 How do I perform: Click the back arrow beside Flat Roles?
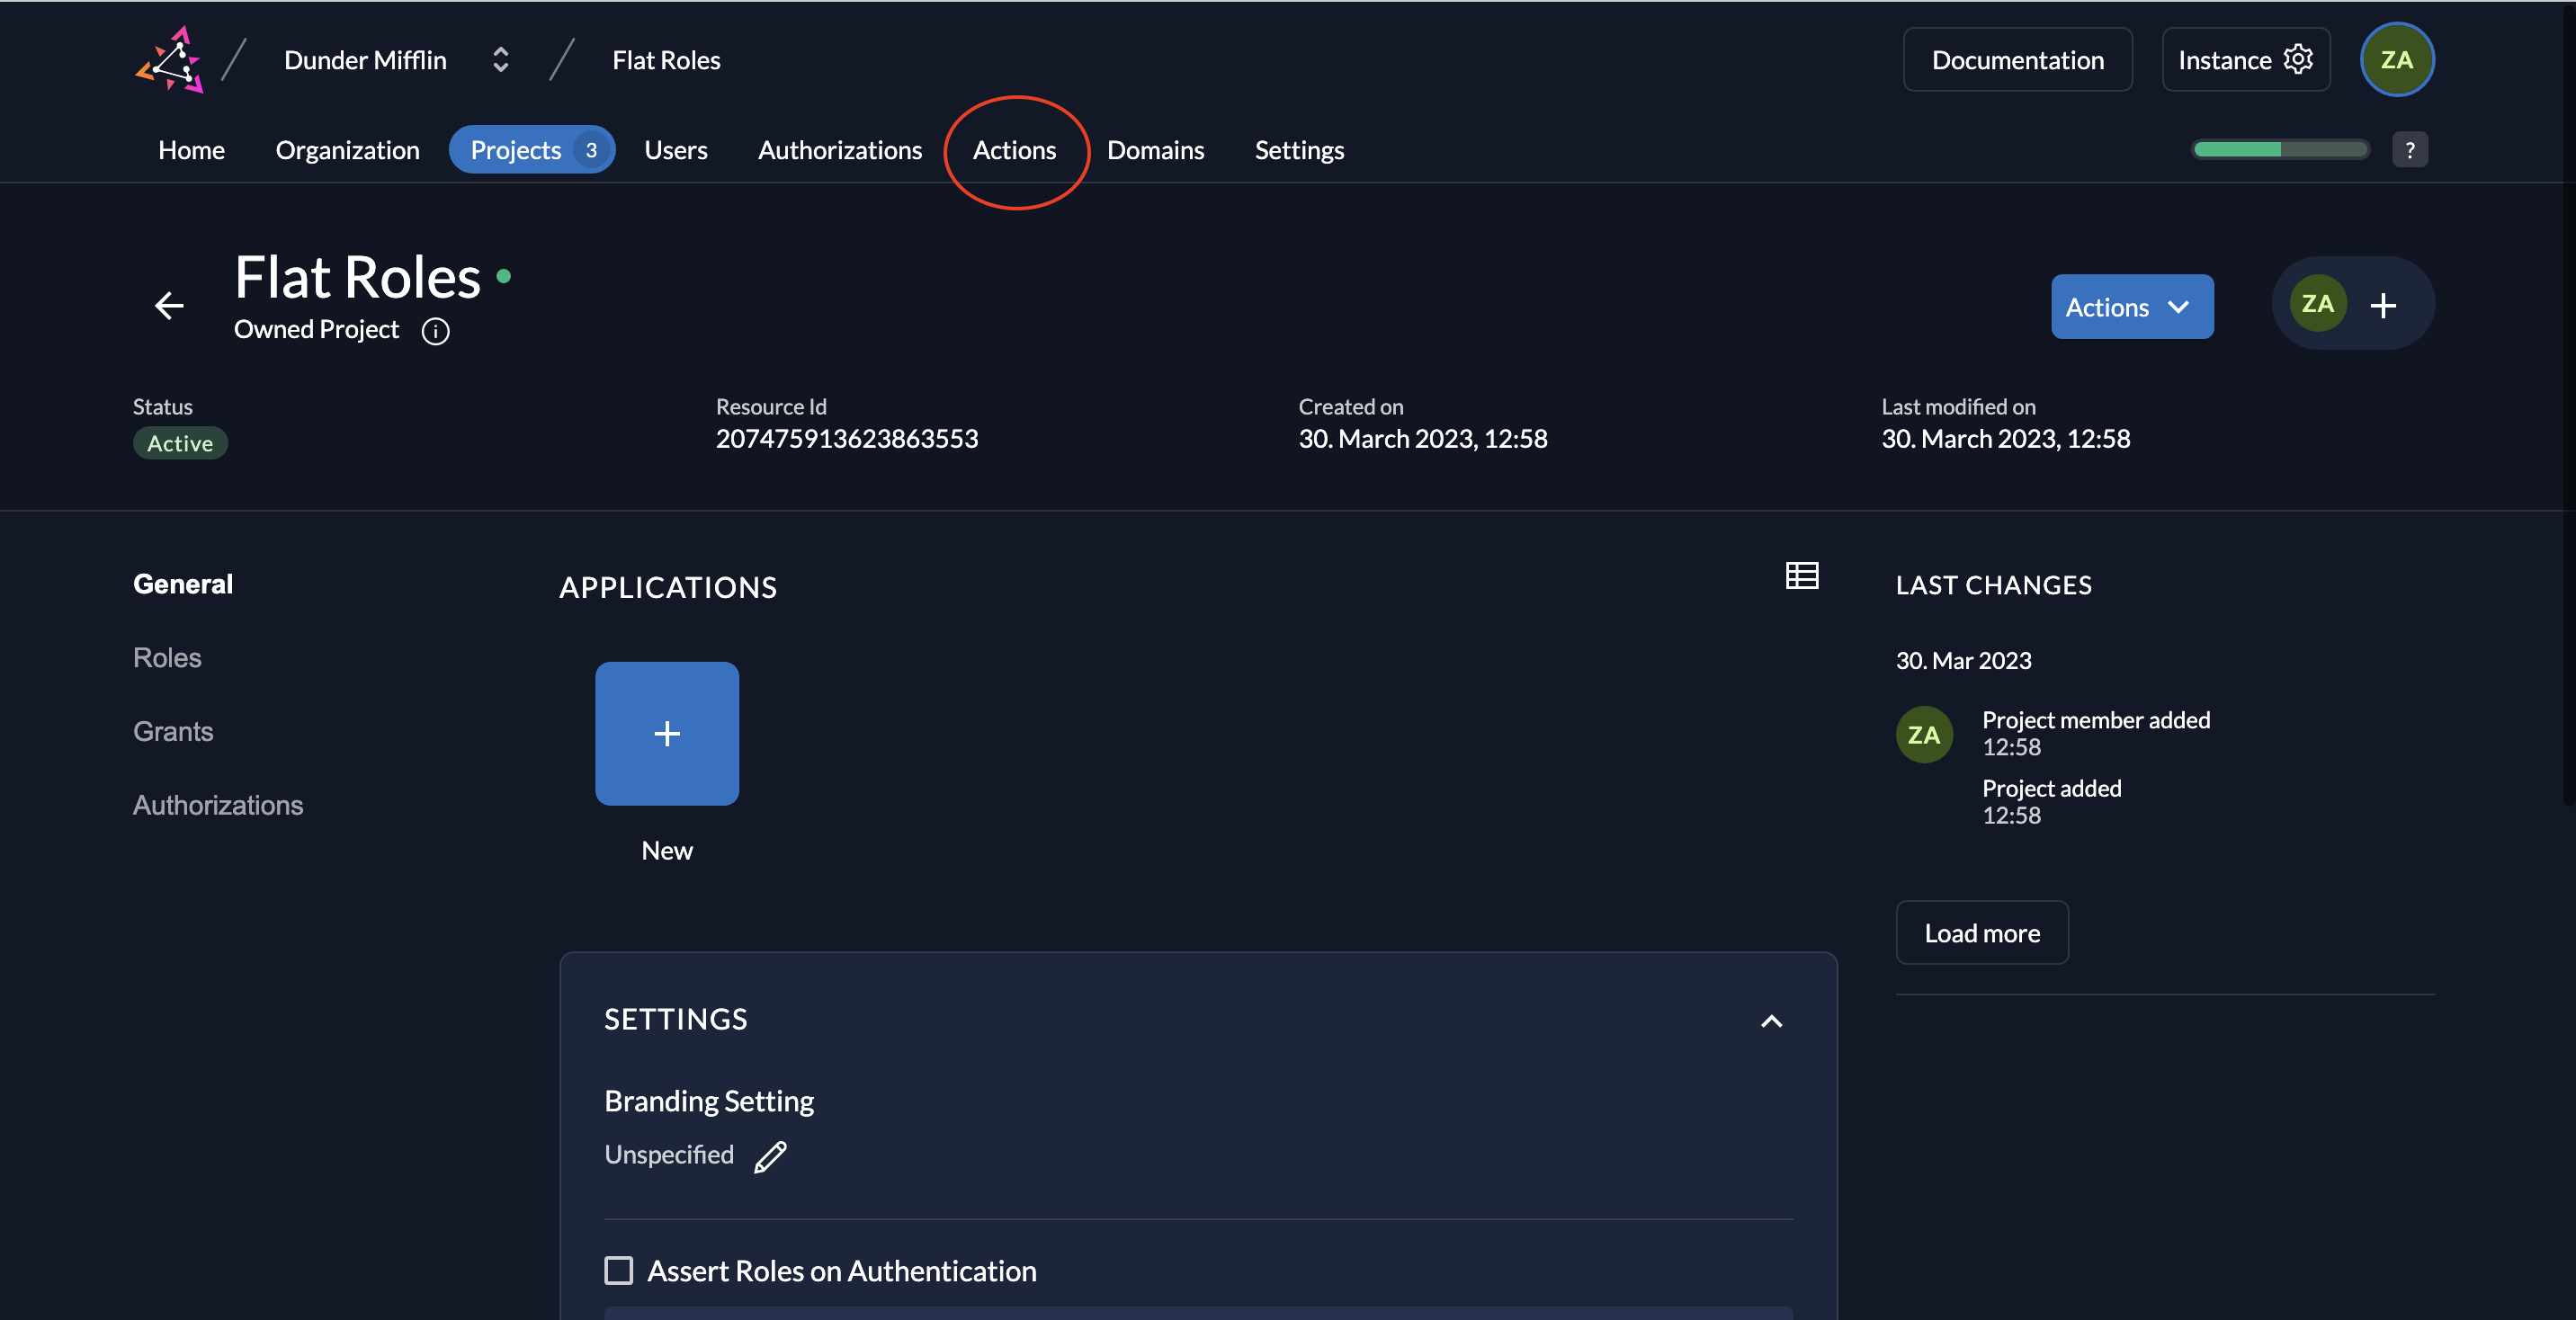coord(170,305)
